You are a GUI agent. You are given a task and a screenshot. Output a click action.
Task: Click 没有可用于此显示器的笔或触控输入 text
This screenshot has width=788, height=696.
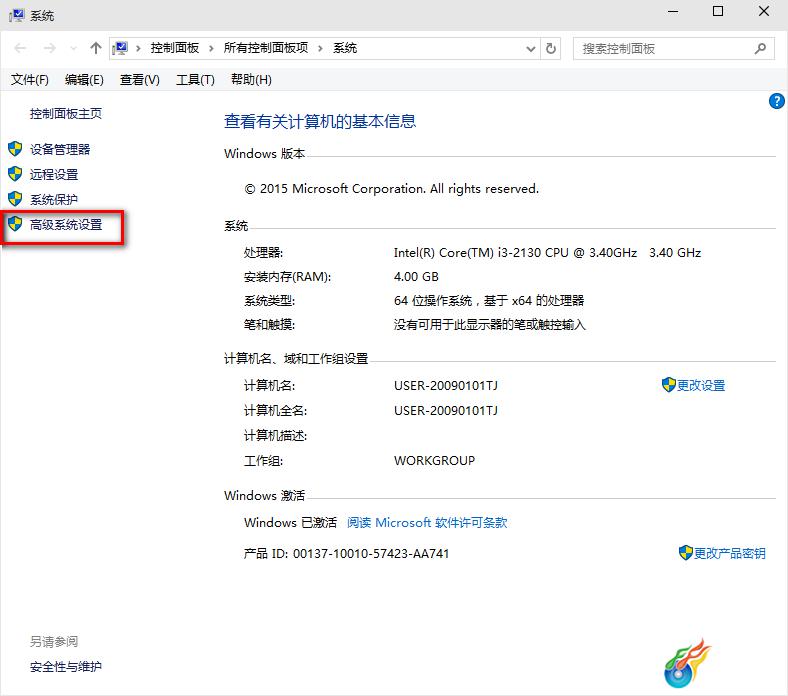(x=489, y=325)
